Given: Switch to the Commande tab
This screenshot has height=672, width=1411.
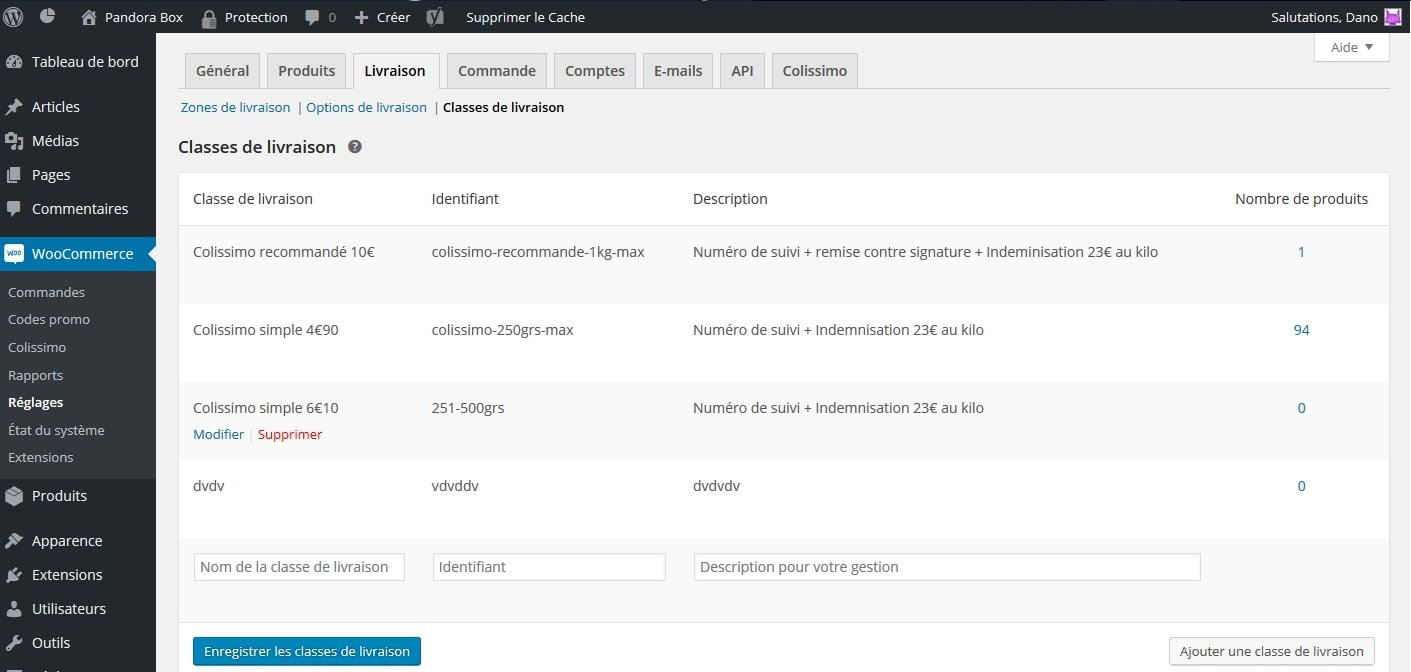Looking at the screenshot, I should [x=496, y=71].
